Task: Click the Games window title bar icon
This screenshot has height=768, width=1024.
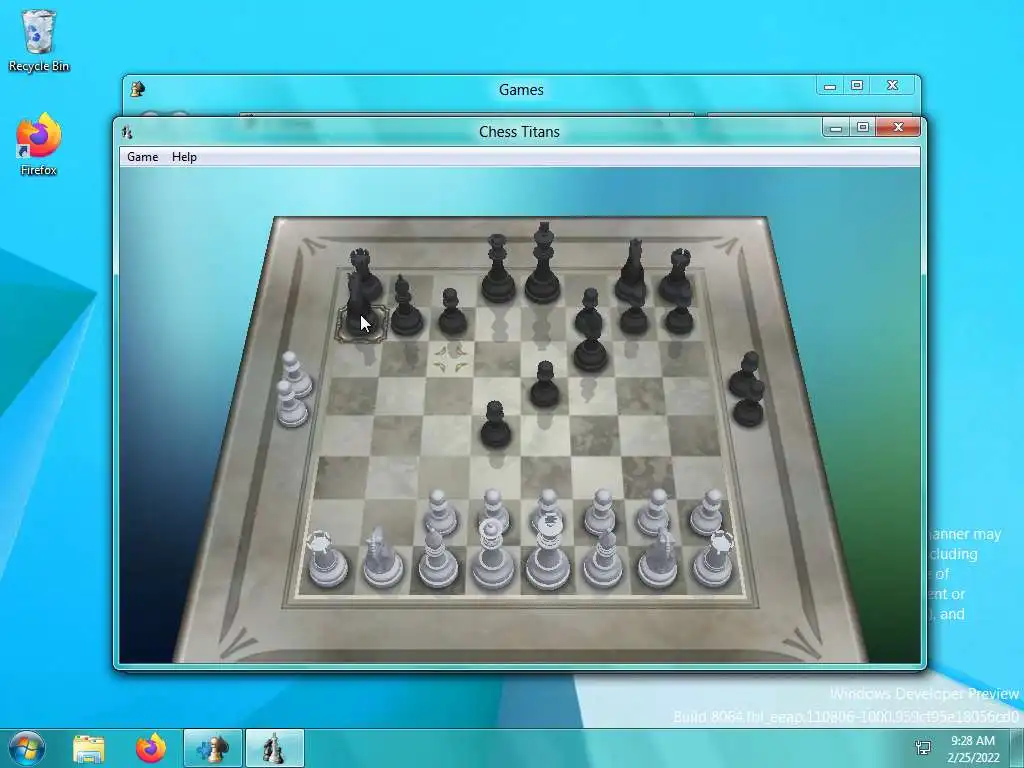Action: click(x=137, y=89)
